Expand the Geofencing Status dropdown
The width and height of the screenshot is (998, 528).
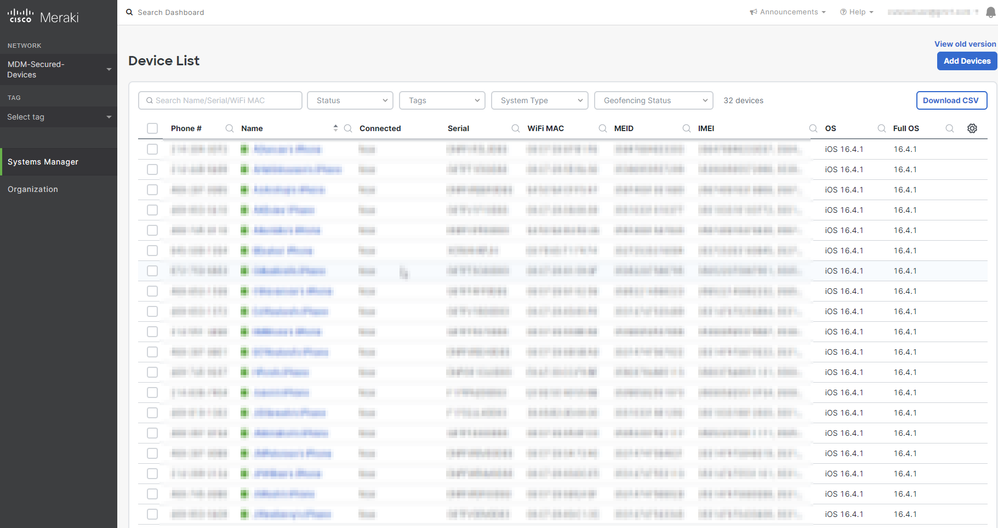(653, 100)
